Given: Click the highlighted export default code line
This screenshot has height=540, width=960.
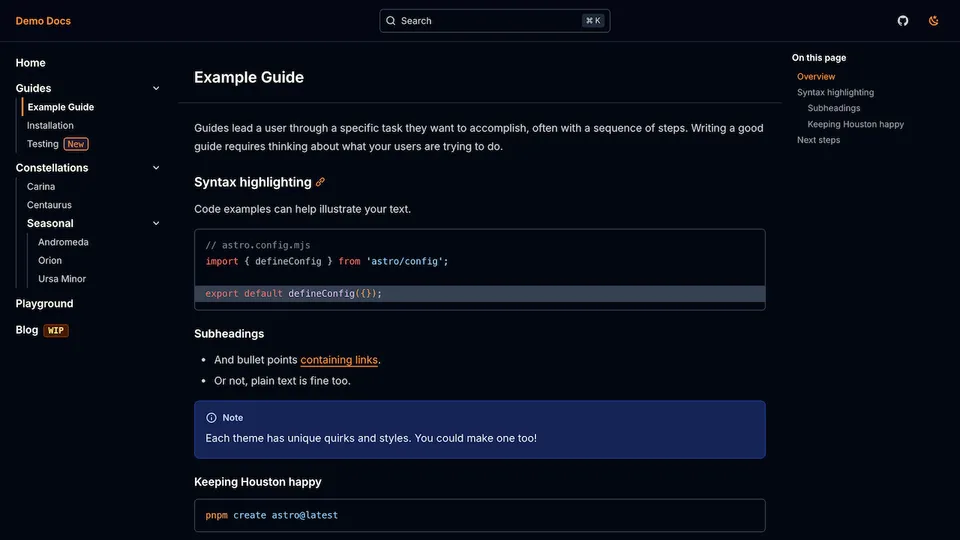Looking at the screenshot, I should (480, 294).
